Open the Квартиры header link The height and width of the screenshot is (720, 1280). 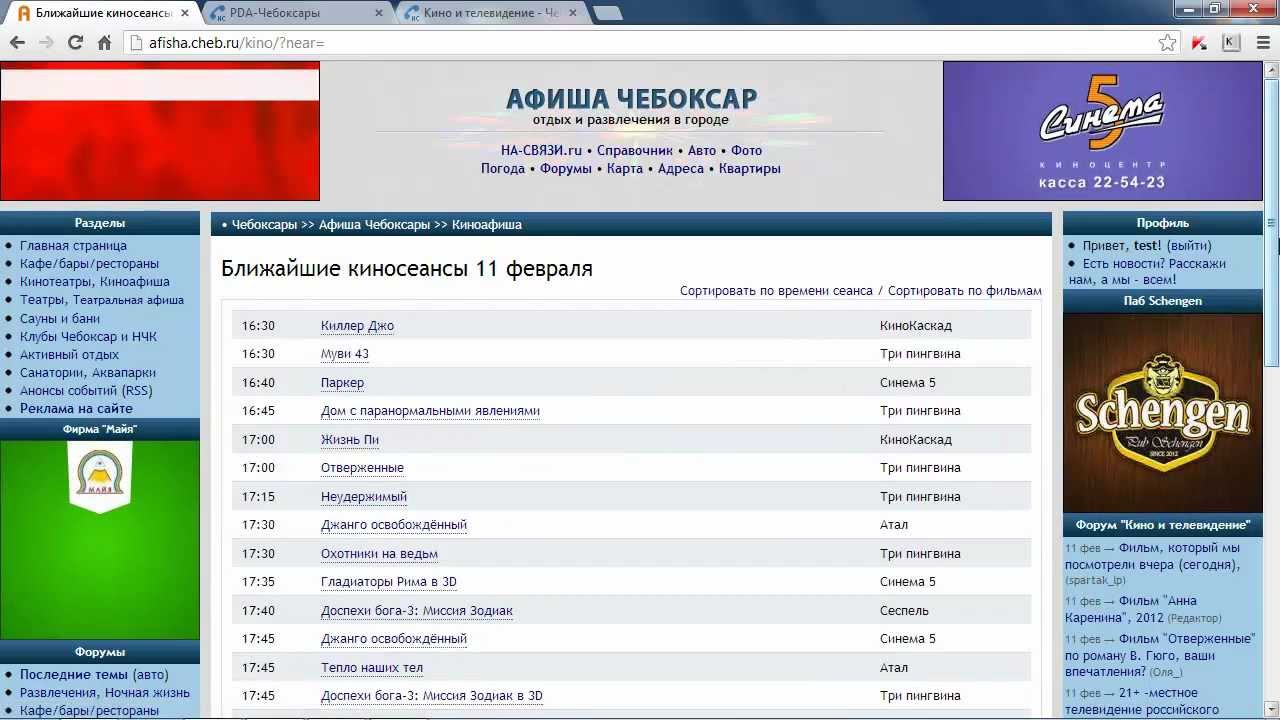(749, 169)
